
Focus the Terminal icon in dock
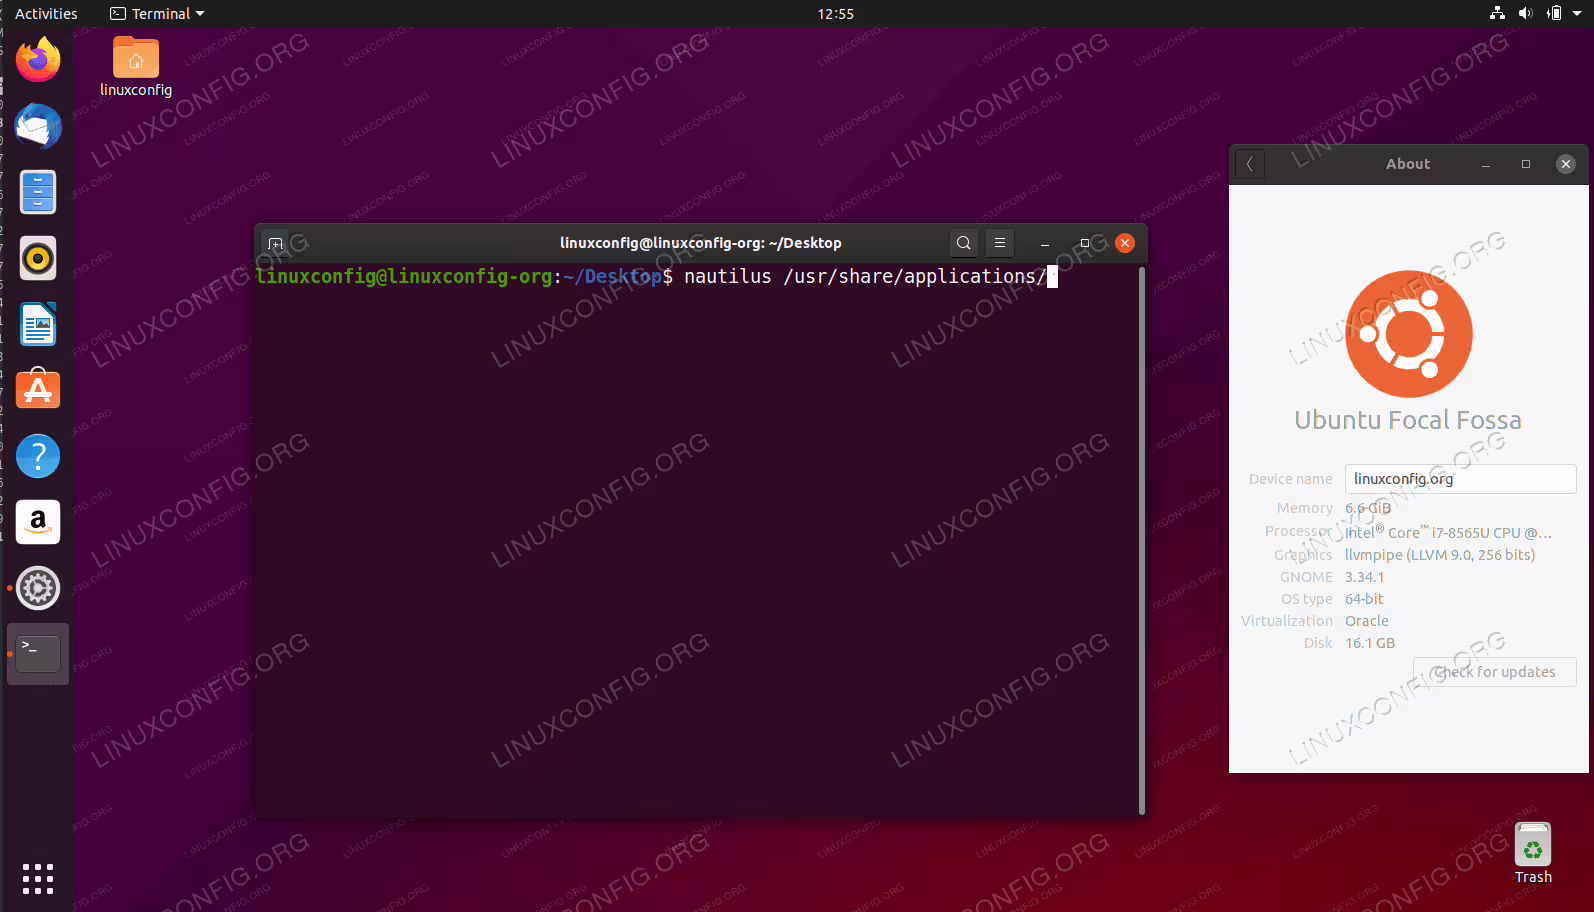click(38, 654)
